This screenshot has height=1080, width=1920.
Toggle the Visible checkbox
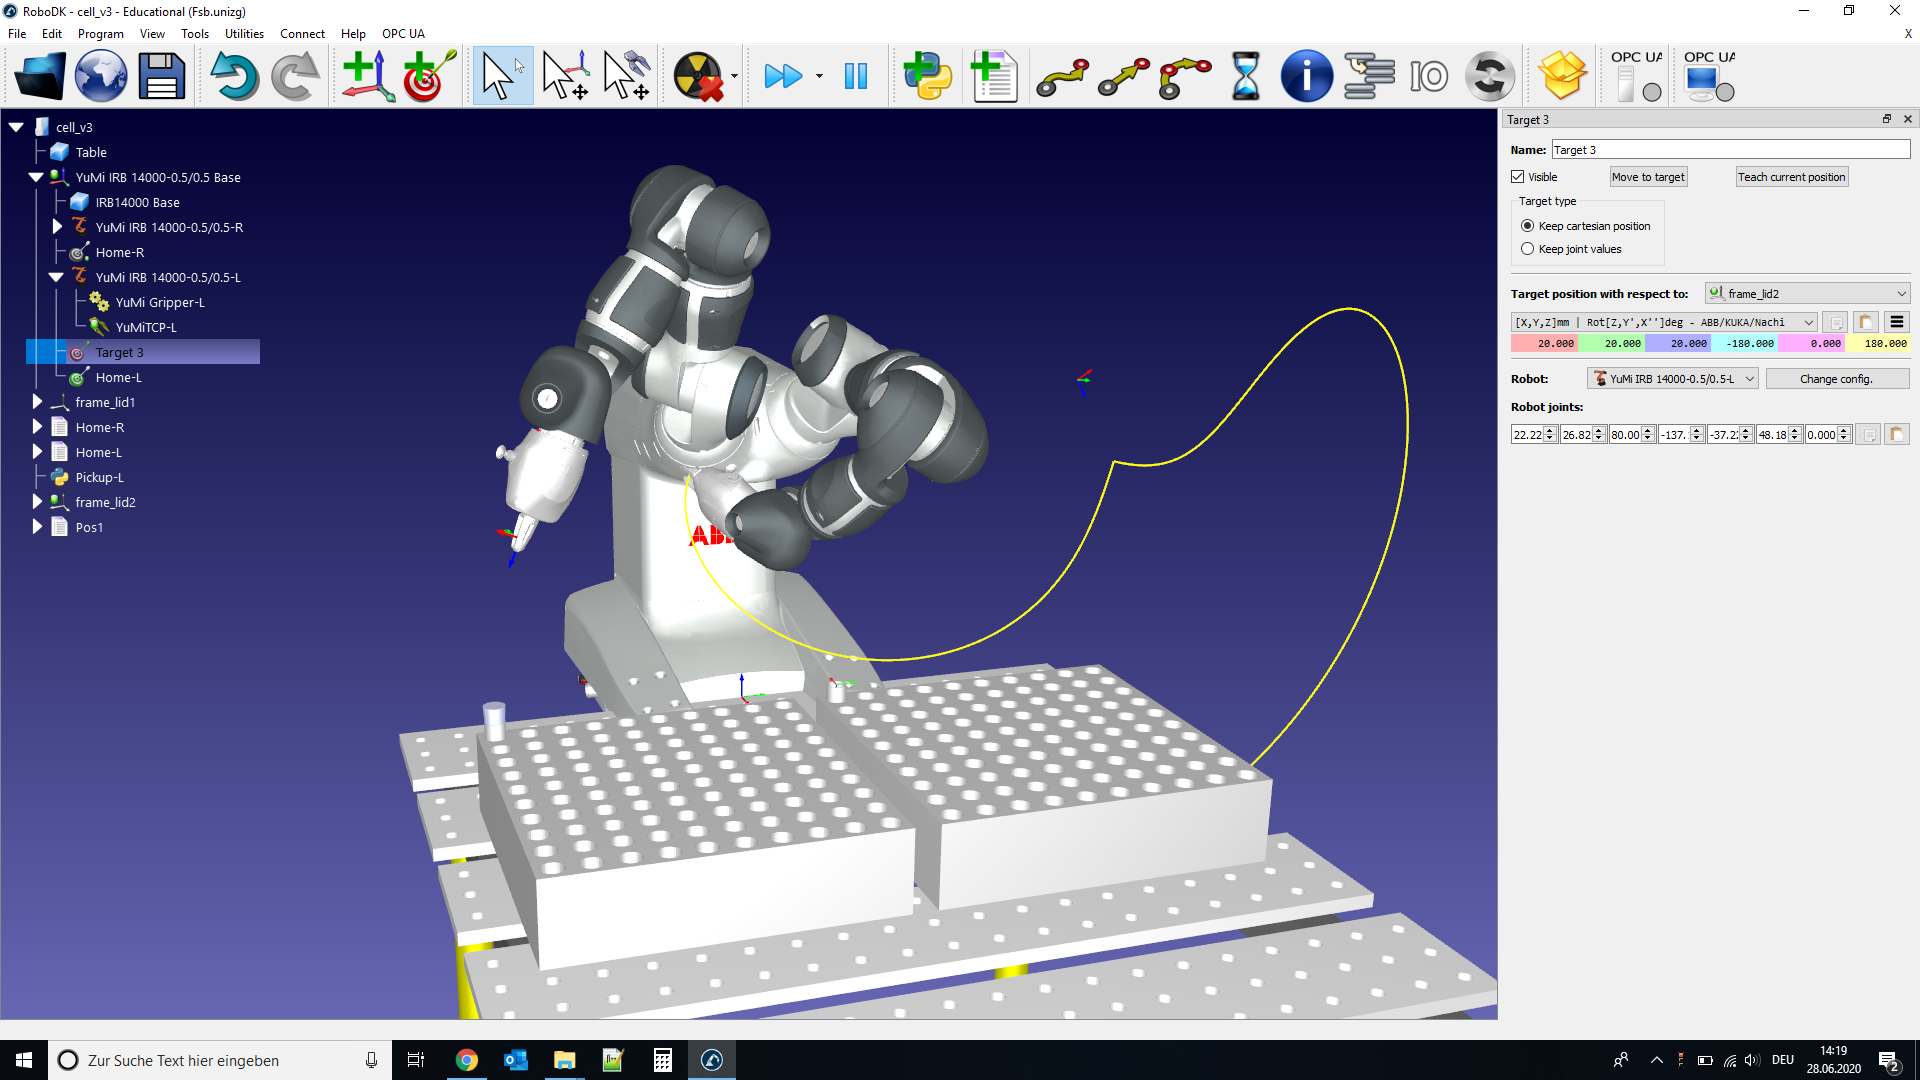click(x=1518, y=177)
